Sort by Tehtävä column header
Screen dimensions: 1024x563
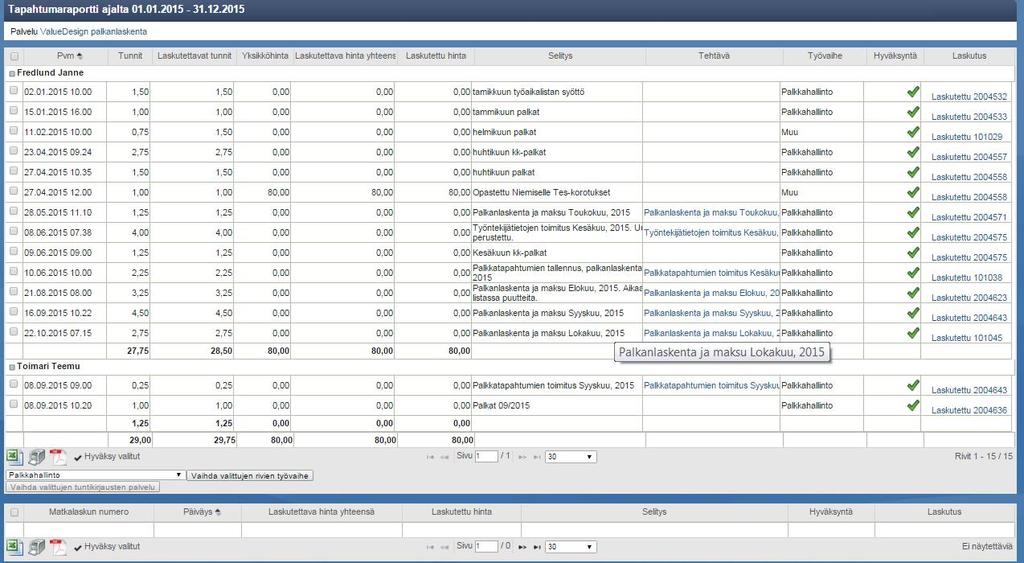[x=714, y=56]
